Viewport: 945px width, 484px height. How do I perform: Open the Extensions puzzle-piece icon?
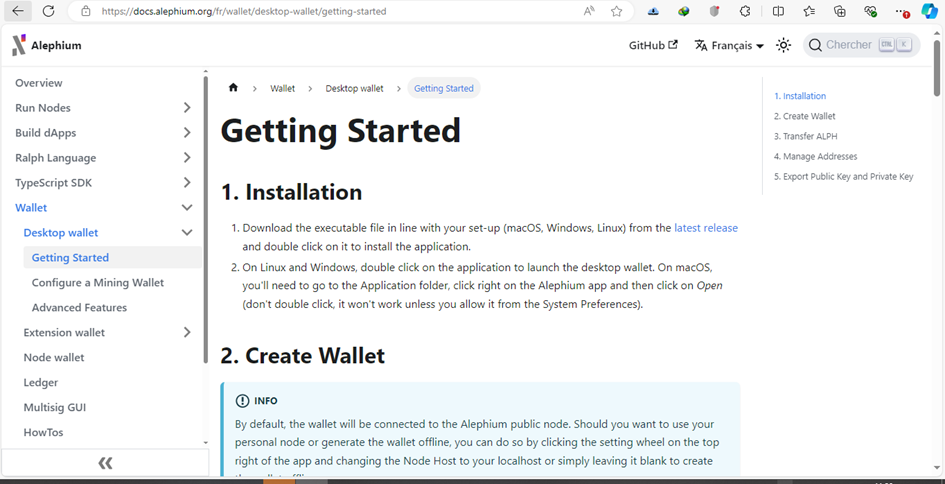pos(746,11)
